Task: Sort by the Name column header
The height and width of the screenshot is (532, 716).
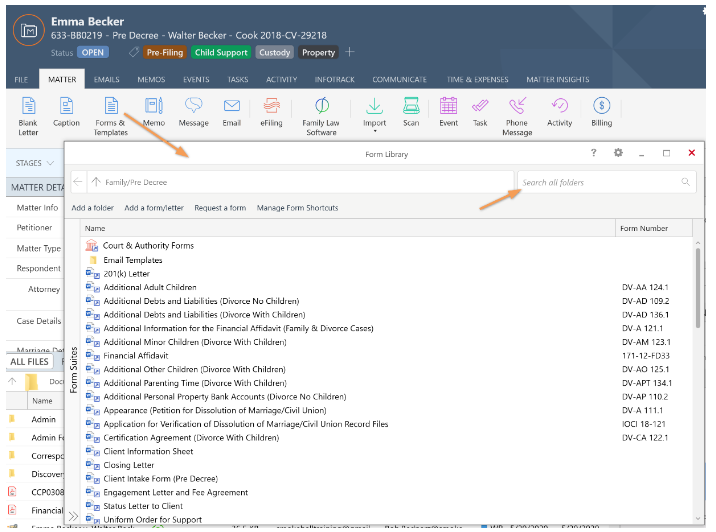Action: 348,228
